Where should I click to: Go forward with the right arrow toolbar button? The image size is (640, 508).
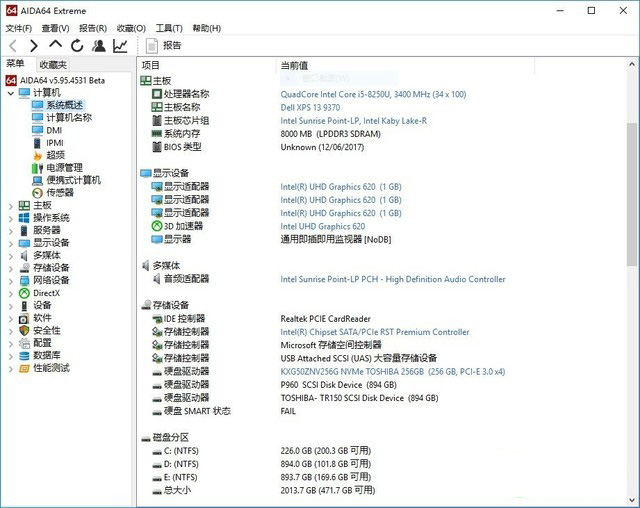pyautogui.click(x=34, y=46)
